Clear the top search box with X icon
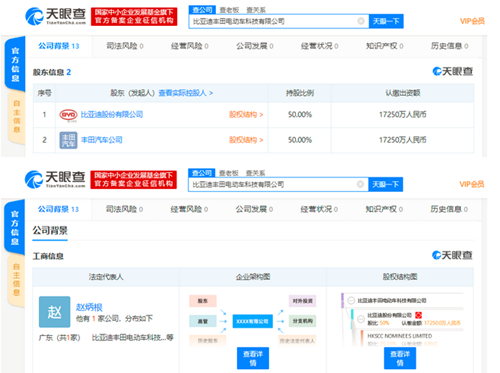The width and height of the screenshot is (500, 373). (361, 21)
